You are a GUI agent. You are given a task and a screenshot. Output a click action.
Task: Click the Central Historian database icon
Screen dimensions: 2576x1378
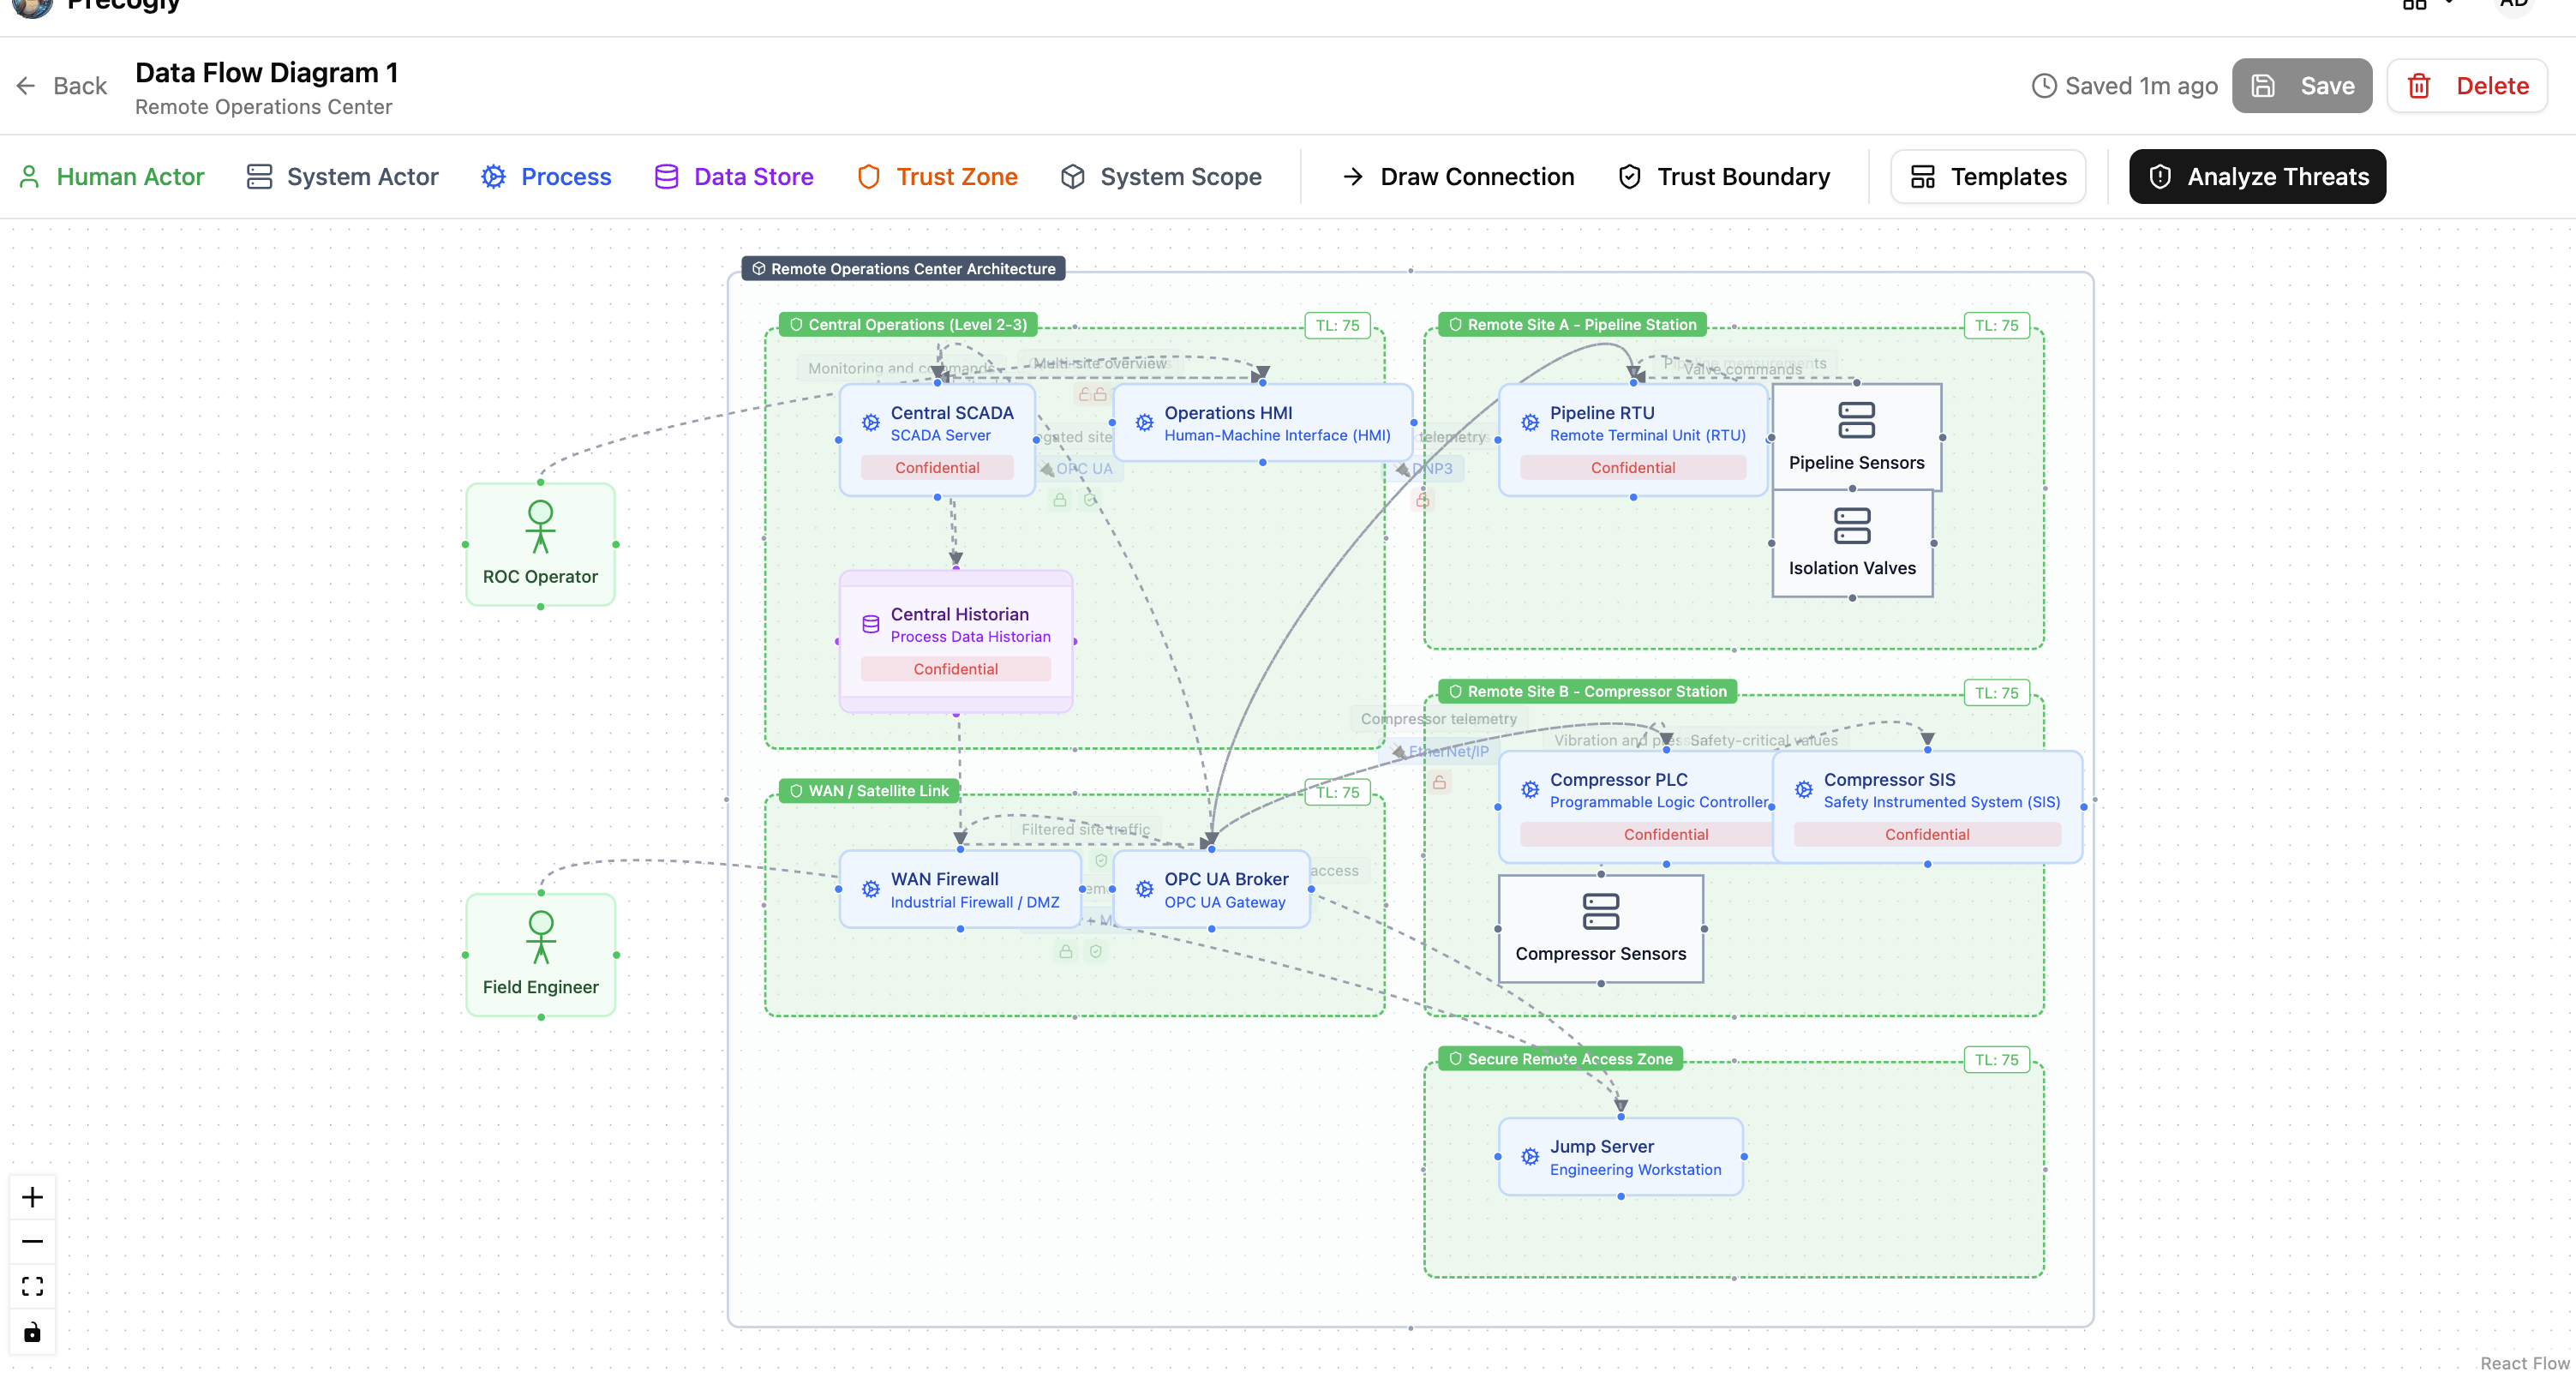871,624
